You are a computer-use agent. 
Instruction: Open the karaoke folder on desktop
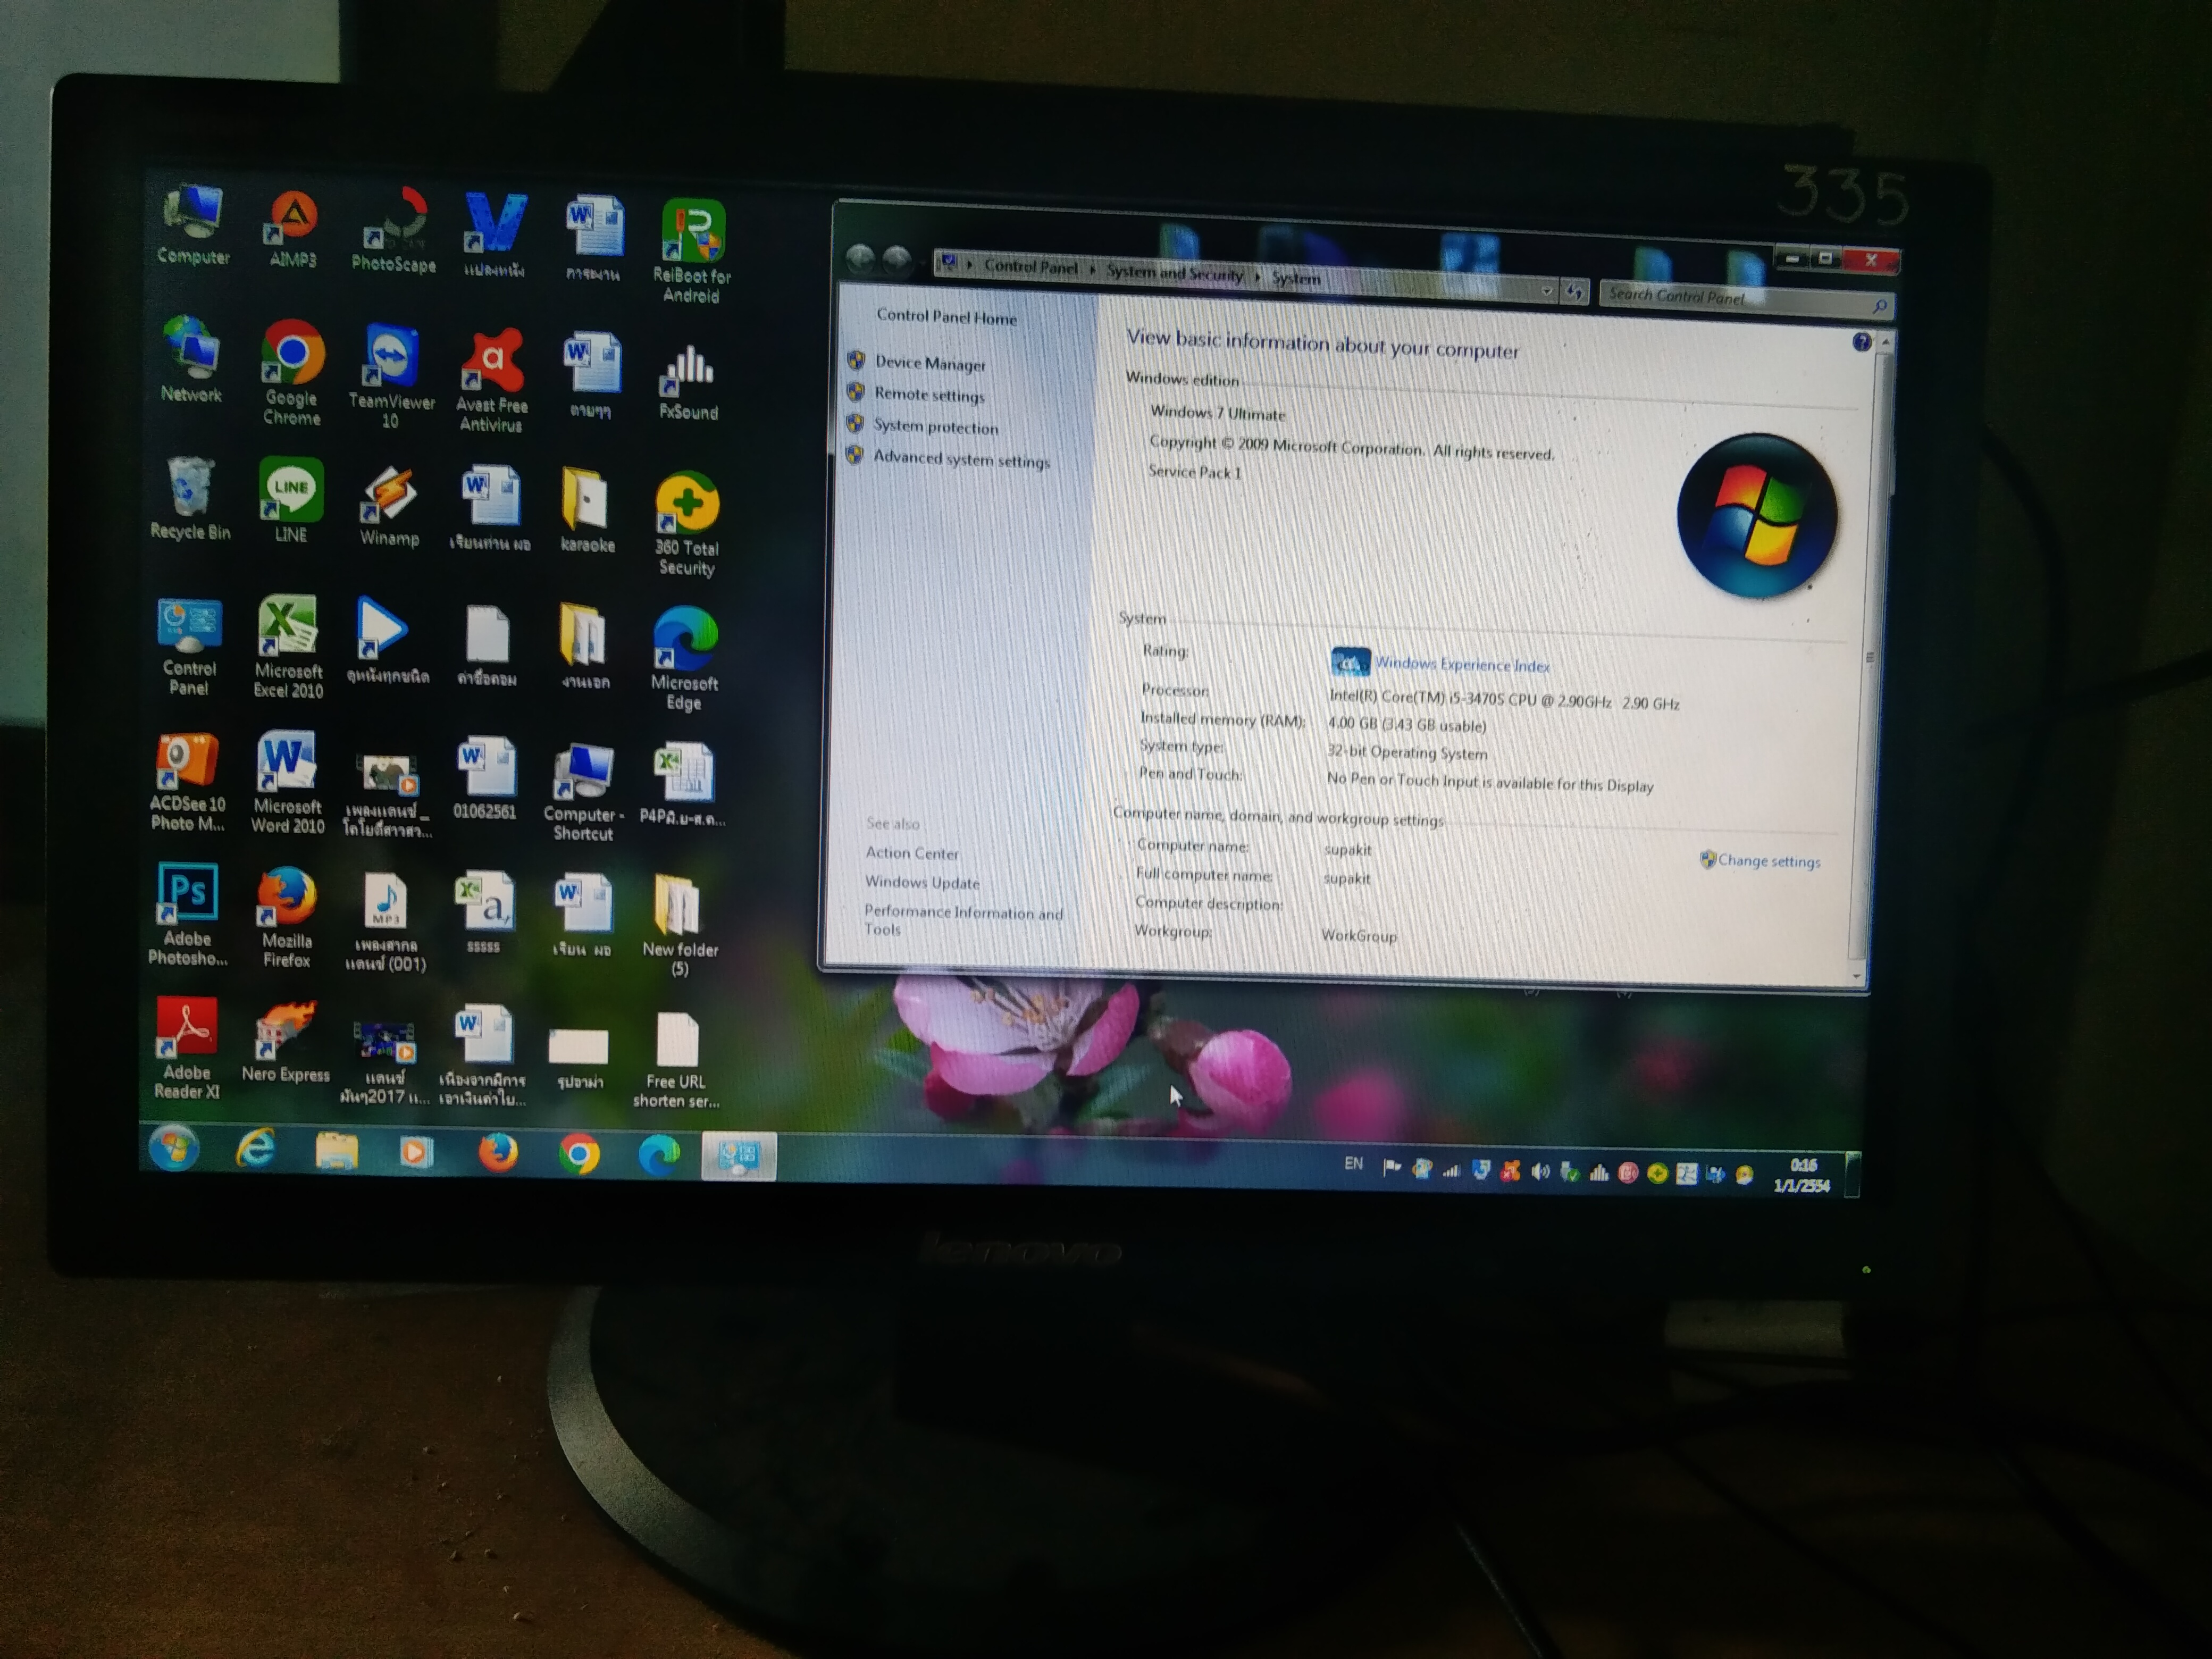[x=587, y=510]
